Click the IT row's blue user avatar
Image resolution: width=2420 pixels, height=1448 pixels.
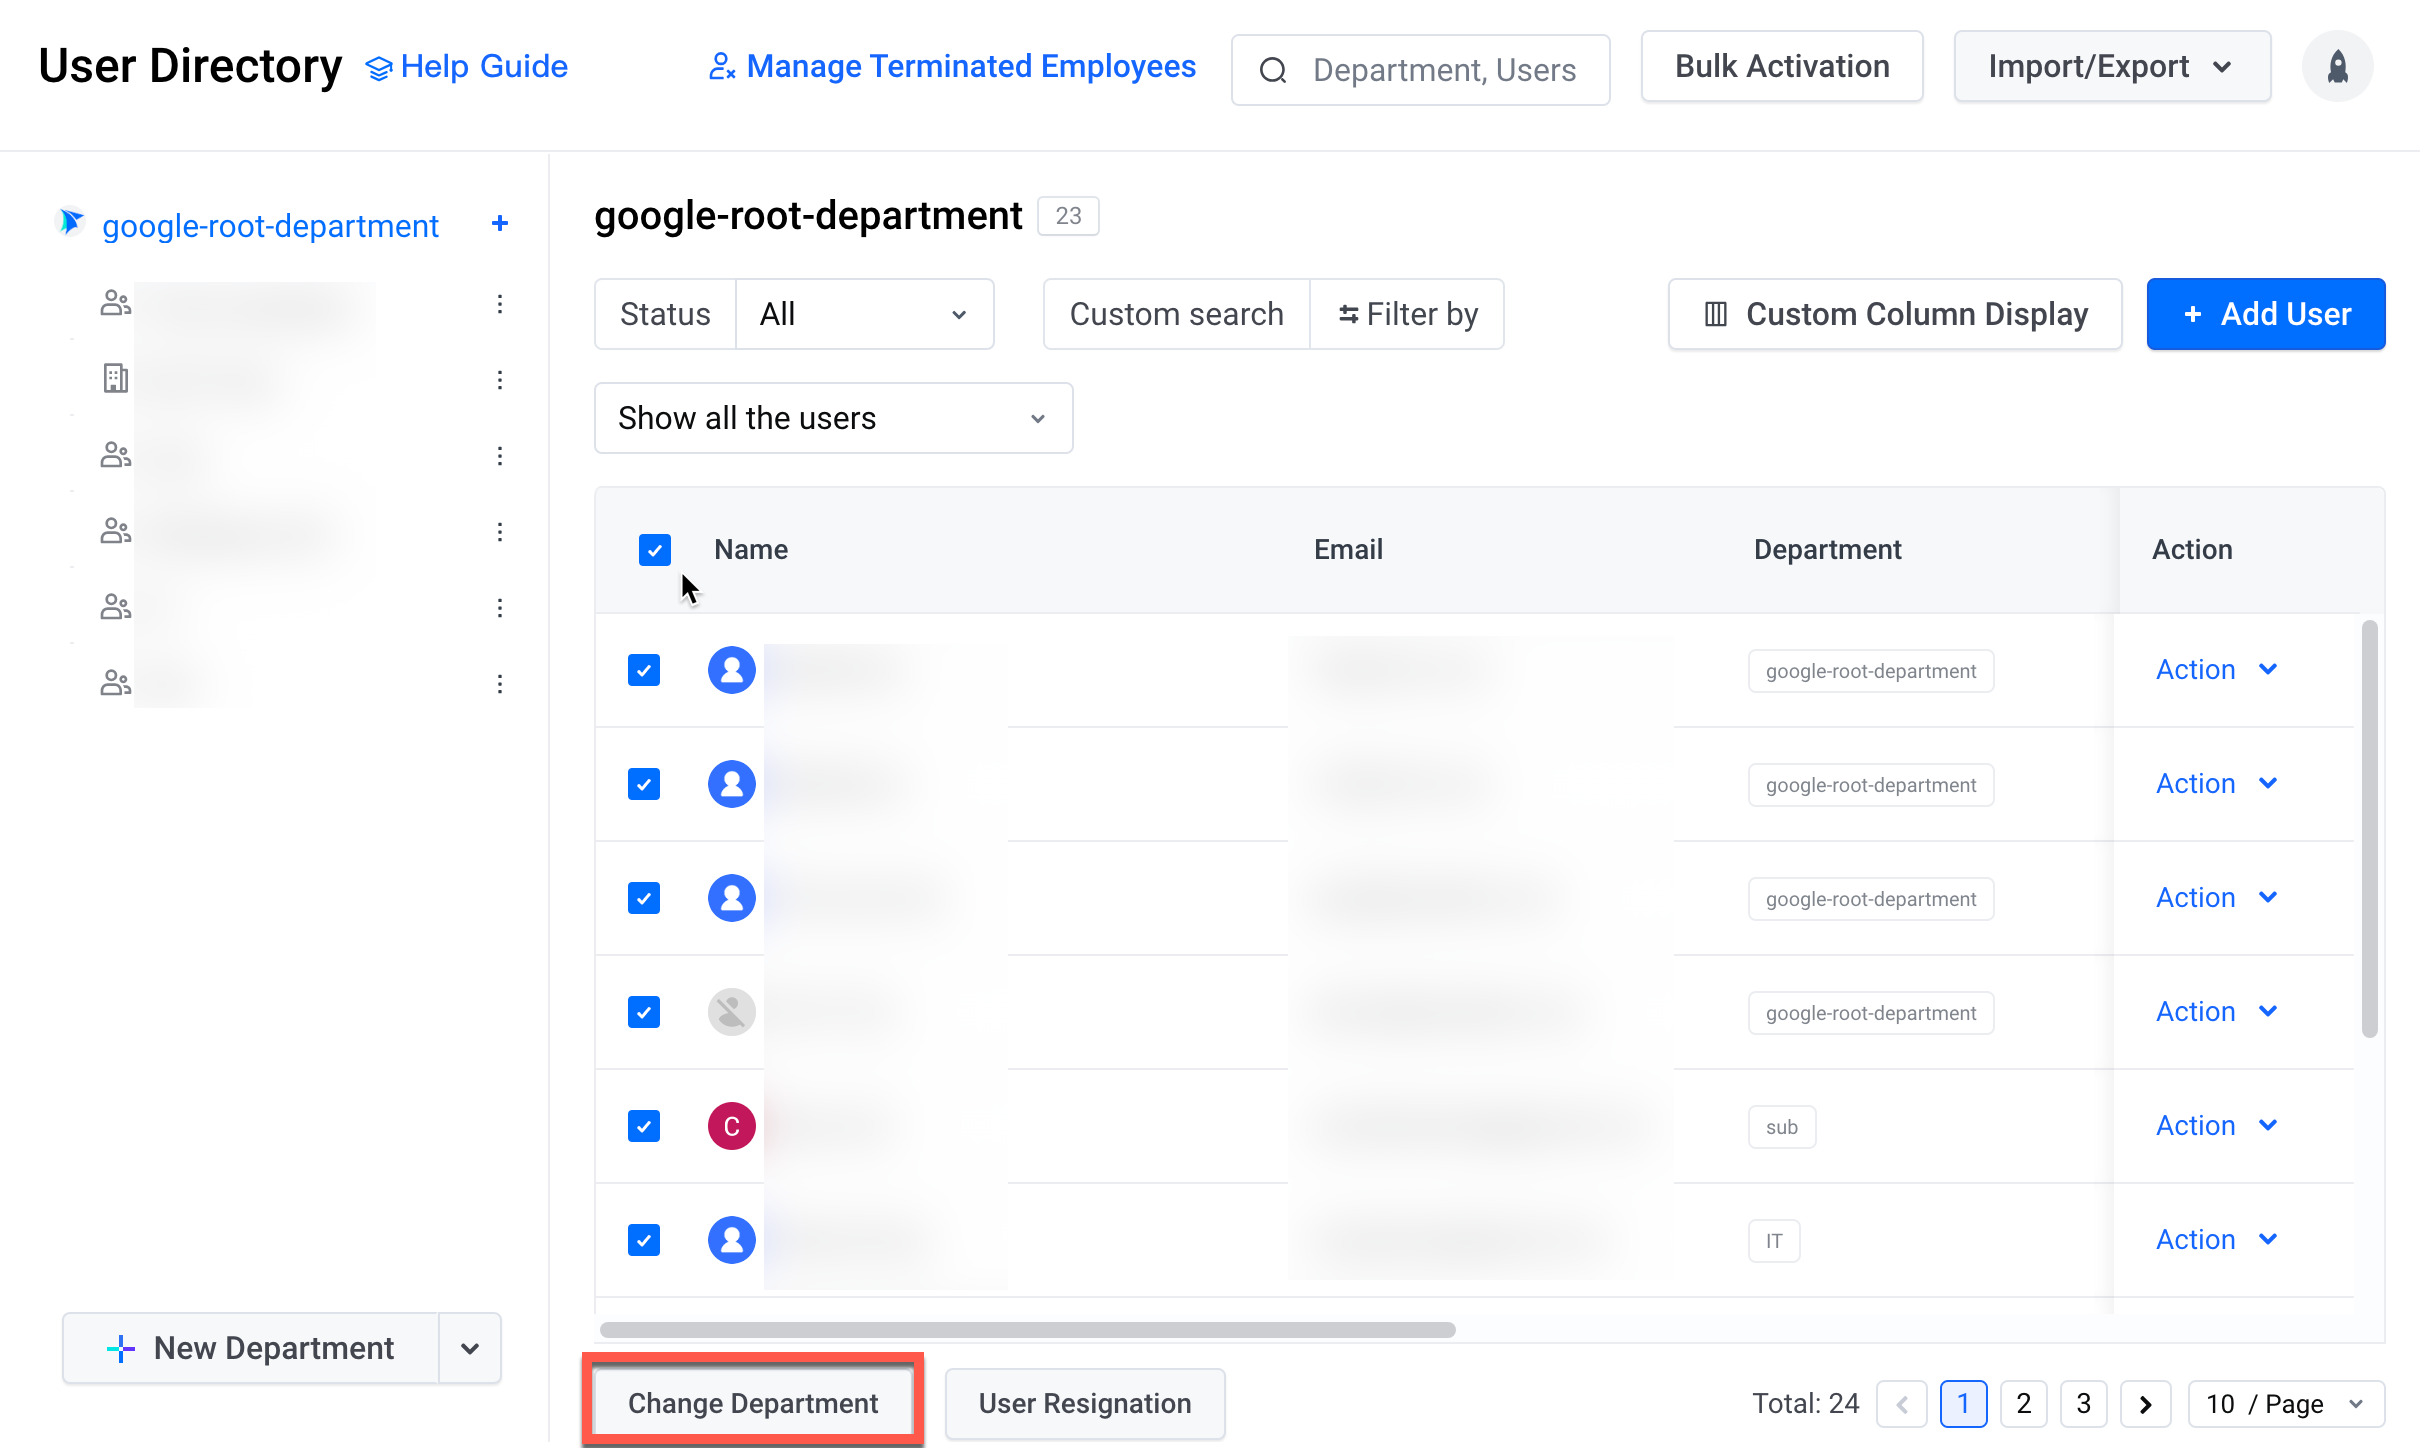click(732, 1240)
